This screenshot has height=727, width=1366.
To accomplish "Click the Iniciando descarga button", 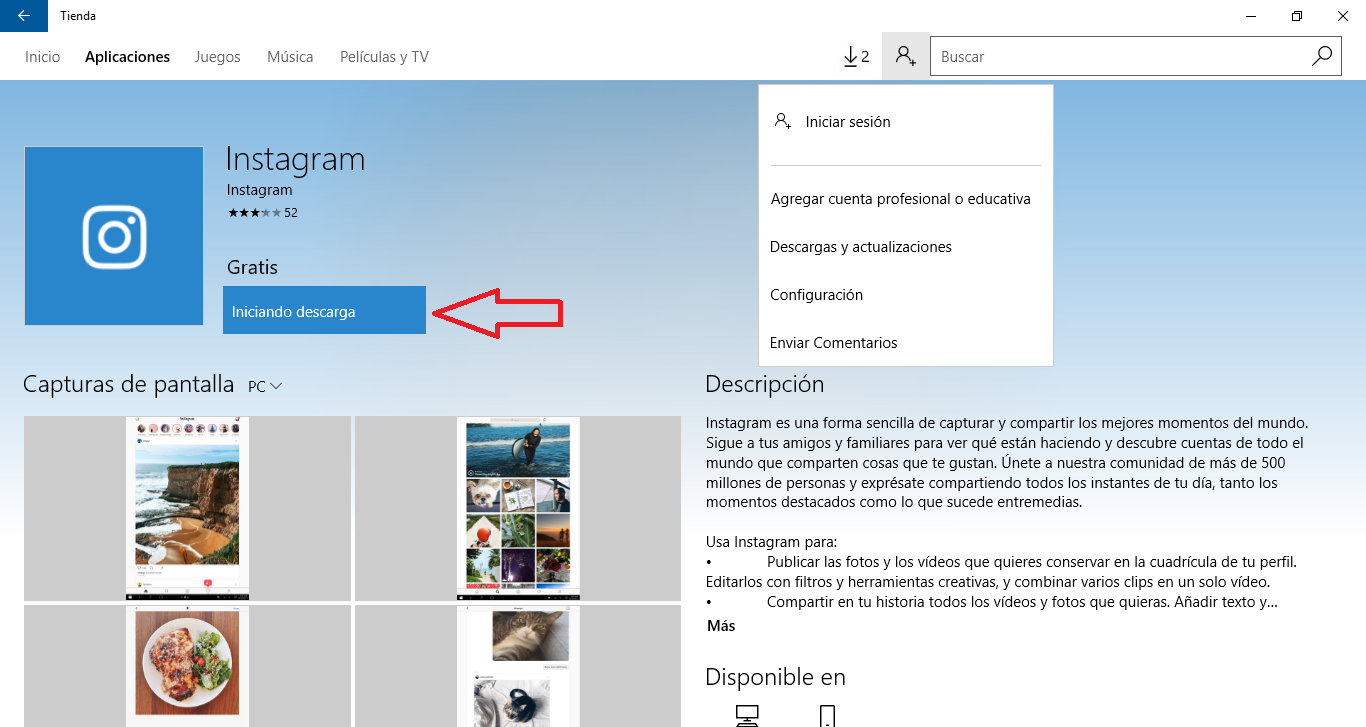I will pos(324,310).
